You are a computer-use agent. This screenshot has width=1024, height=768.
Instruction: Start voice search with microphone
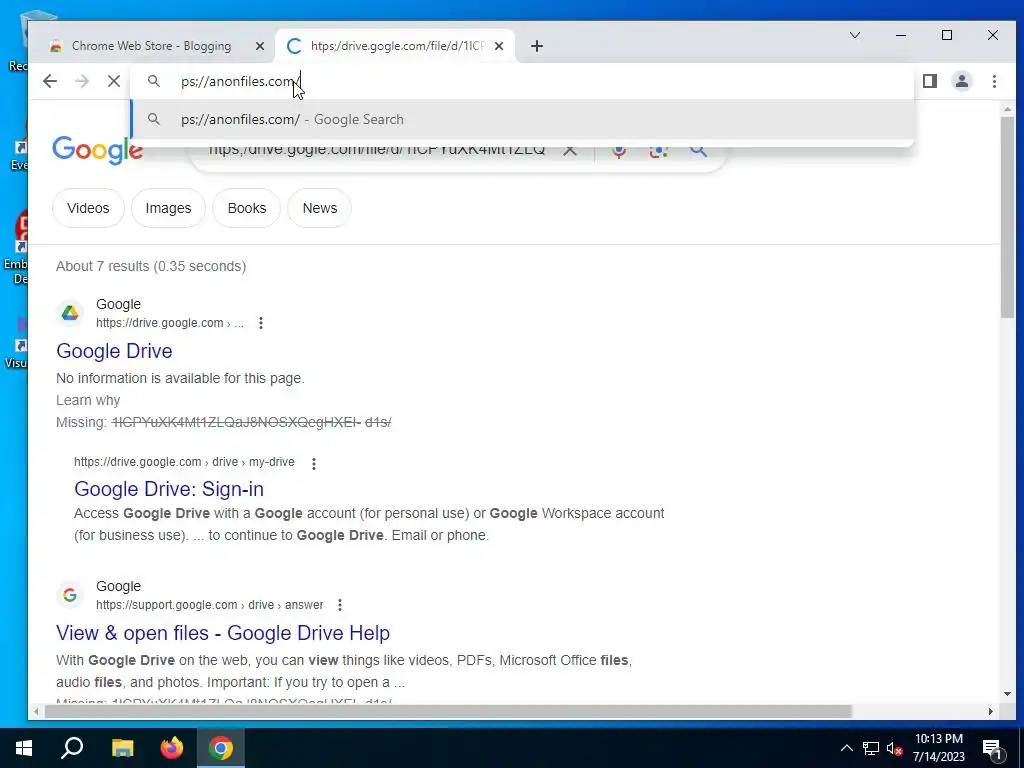(618, 150)
